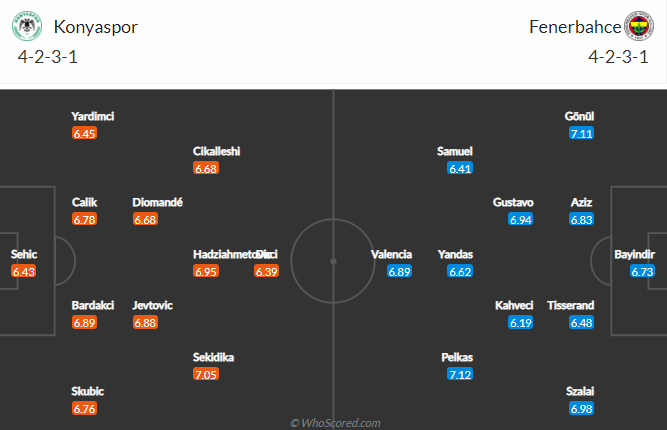Select Daci's 6.39 rating badge
The height and width of the screenshot is (430, 667).
pos(267,271)
